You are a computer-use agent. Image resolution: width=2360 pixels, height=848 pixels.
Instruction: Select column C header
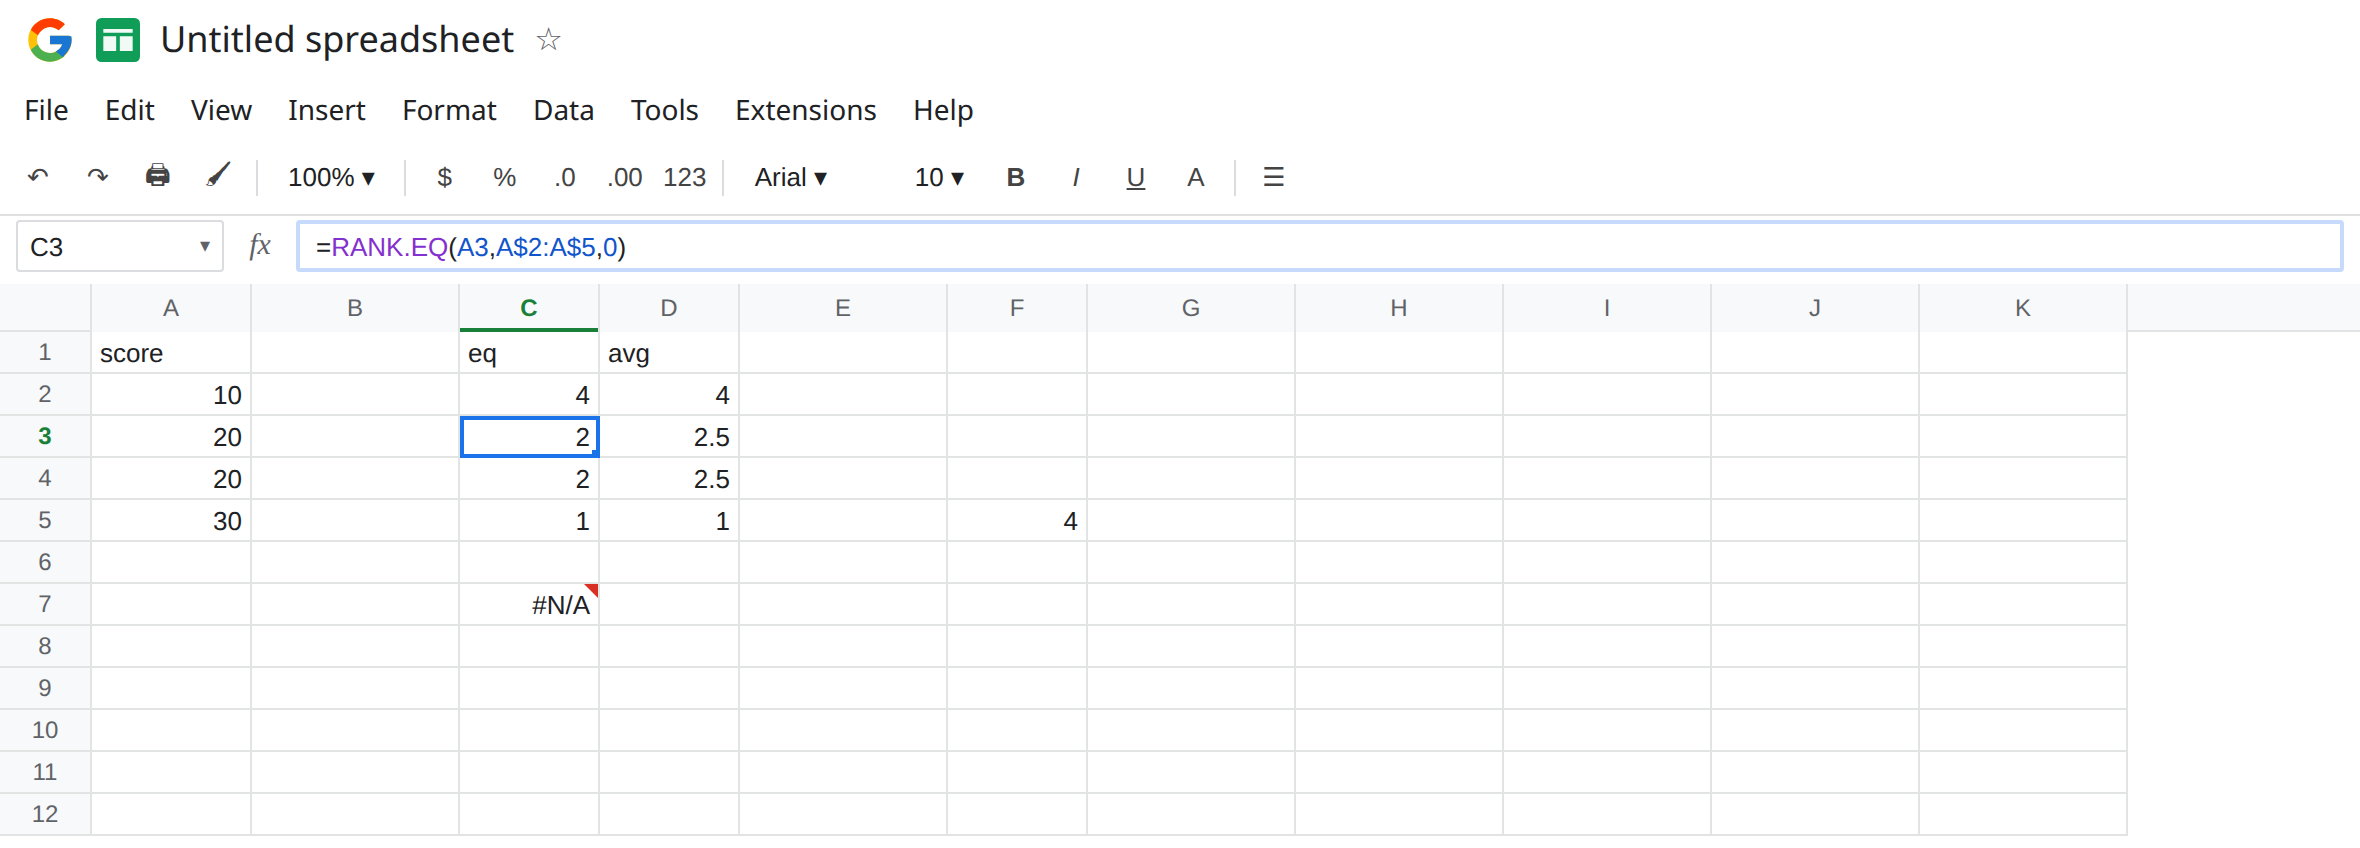tap(529, 308)
